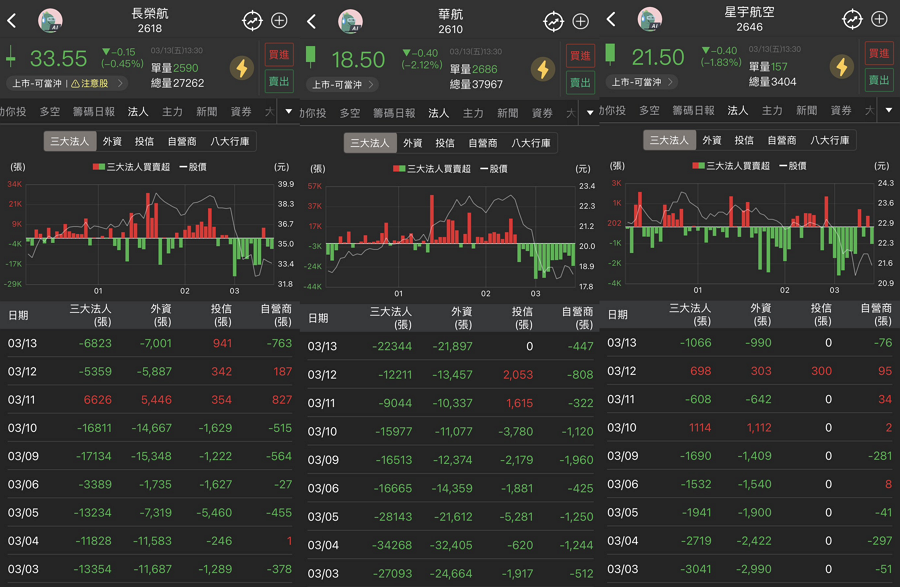Select 八大行庫 filter in 星宇航空 panel
This screenshot has height=587, width=900.
829,140
